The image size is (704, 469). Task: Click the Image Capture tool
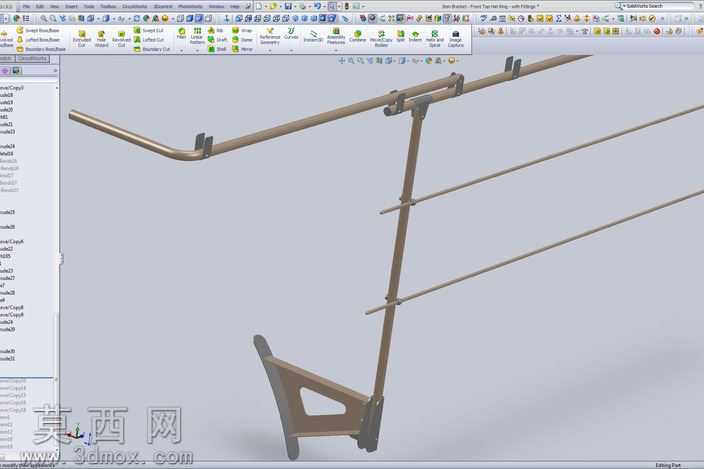click(x=455, y=39)
